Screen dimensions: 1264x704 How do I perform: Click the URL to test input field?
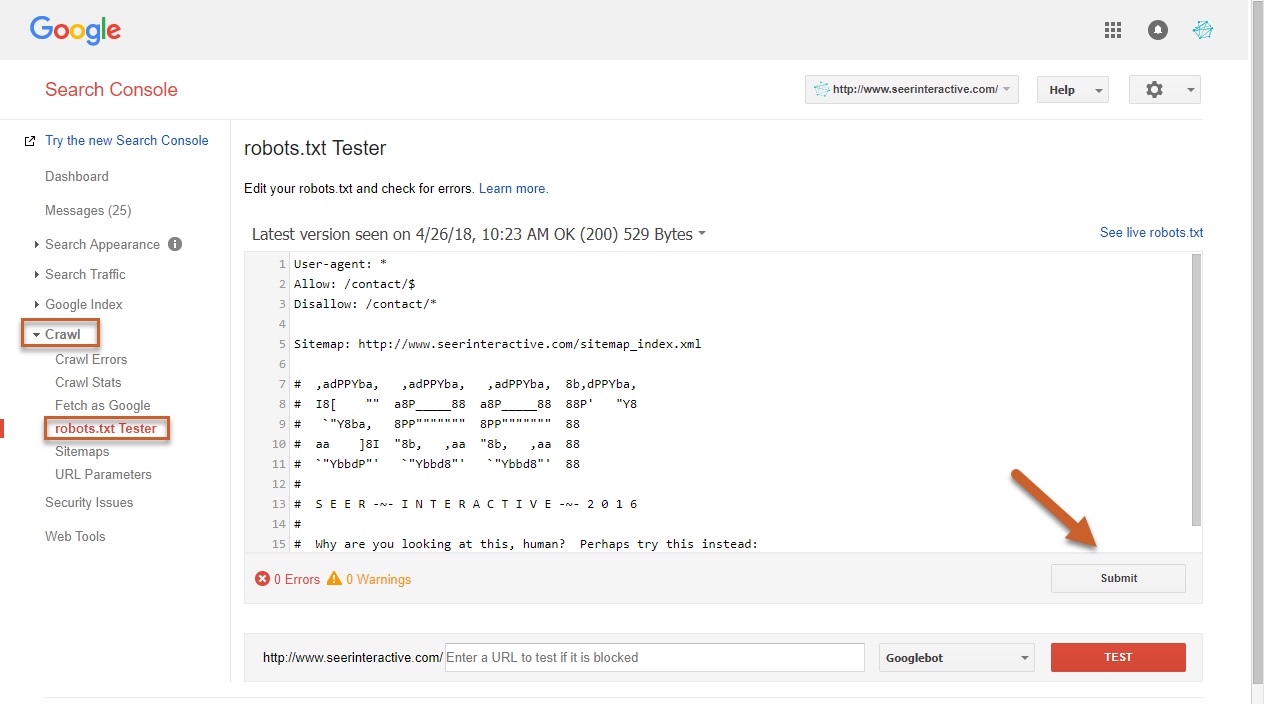click(654, 658)
